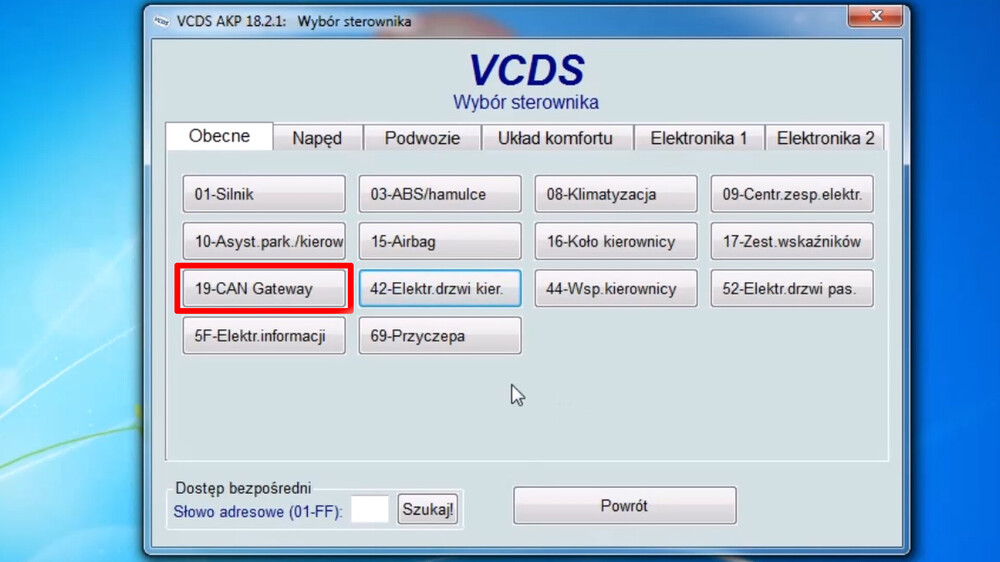The image size is (1000, 562).
Task: Open 44-Wsp.kierownicy module
Action: [615, 289]
